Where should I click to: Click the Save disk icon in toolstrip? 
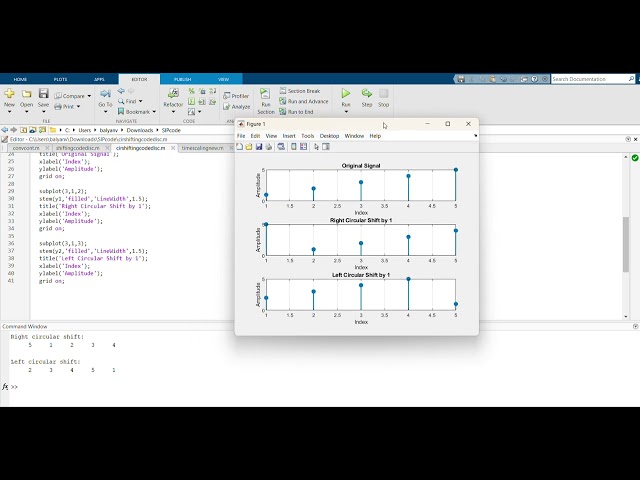pos(43,93)
